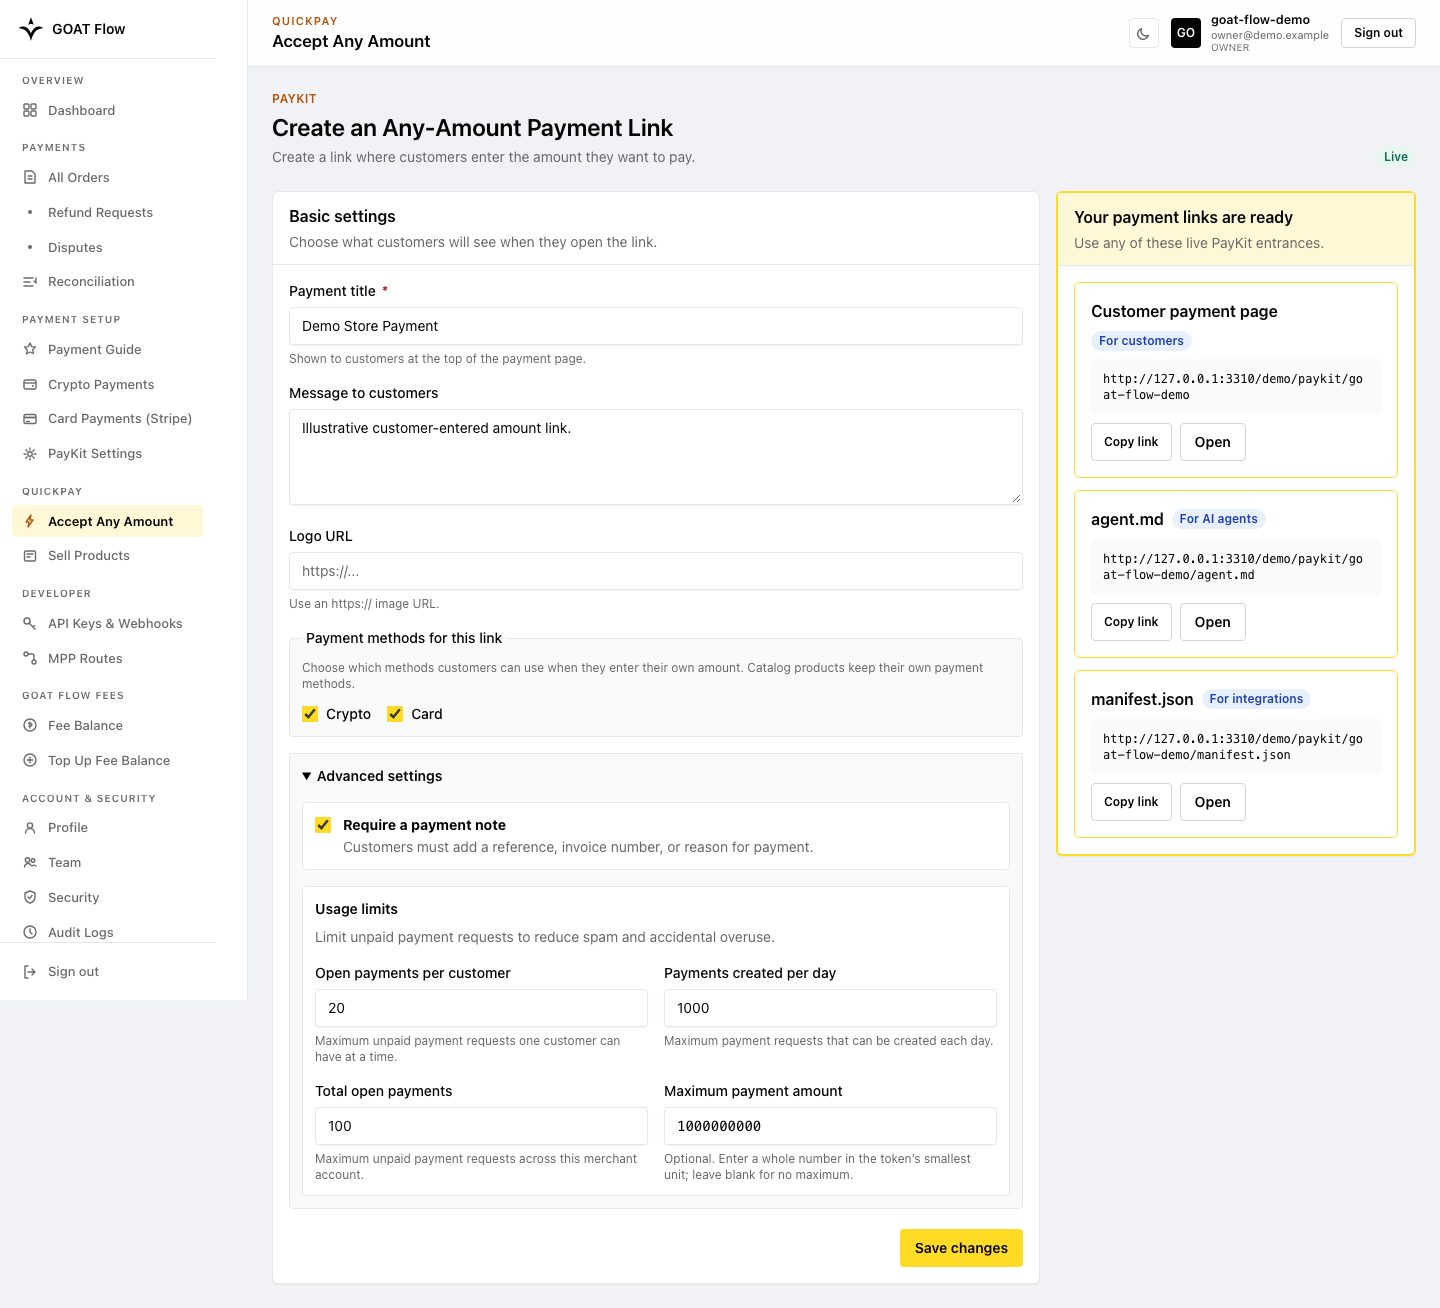The image size is (1440, 1308).
Task: Click the Card Payments (Stripe) card icon
Action: click(x=30, y=419)
